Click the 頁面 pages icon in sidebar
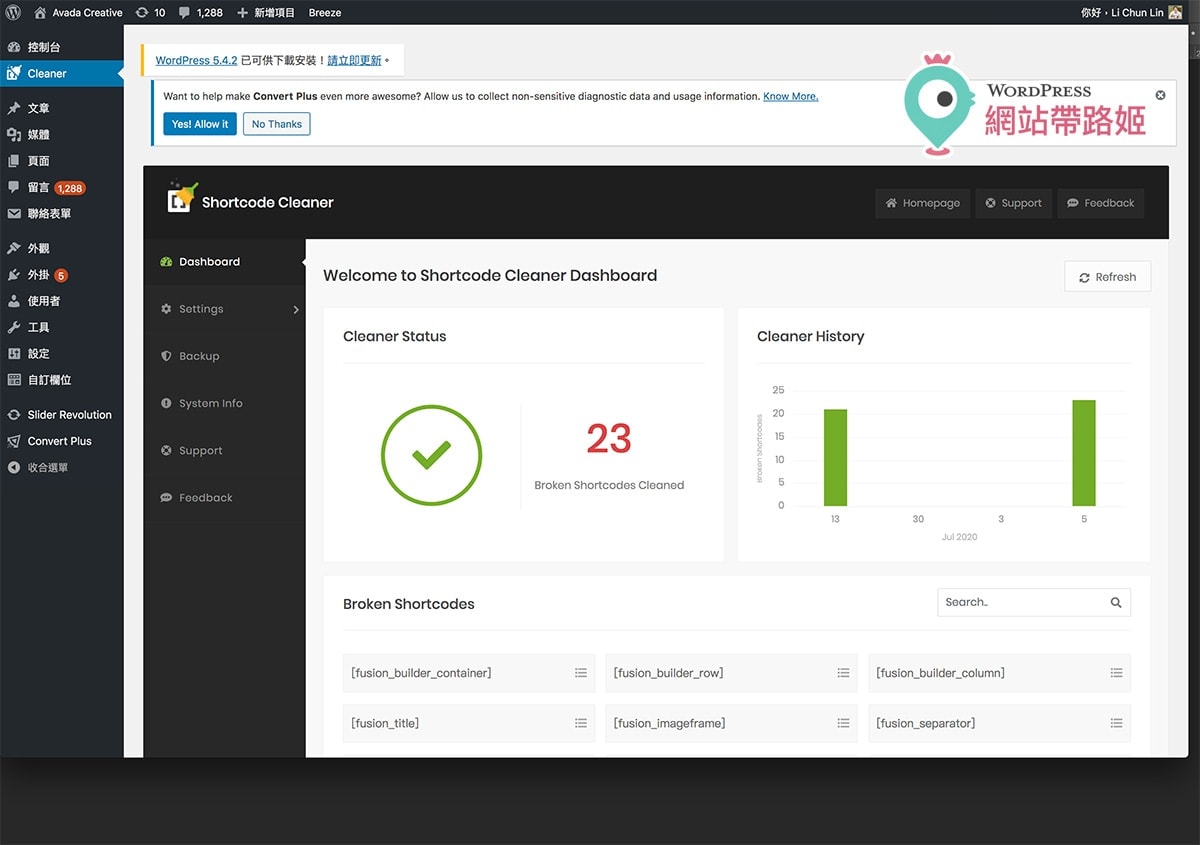This screenshot has width=1200, height=845. pyautogui.click(x=14, y=161)
